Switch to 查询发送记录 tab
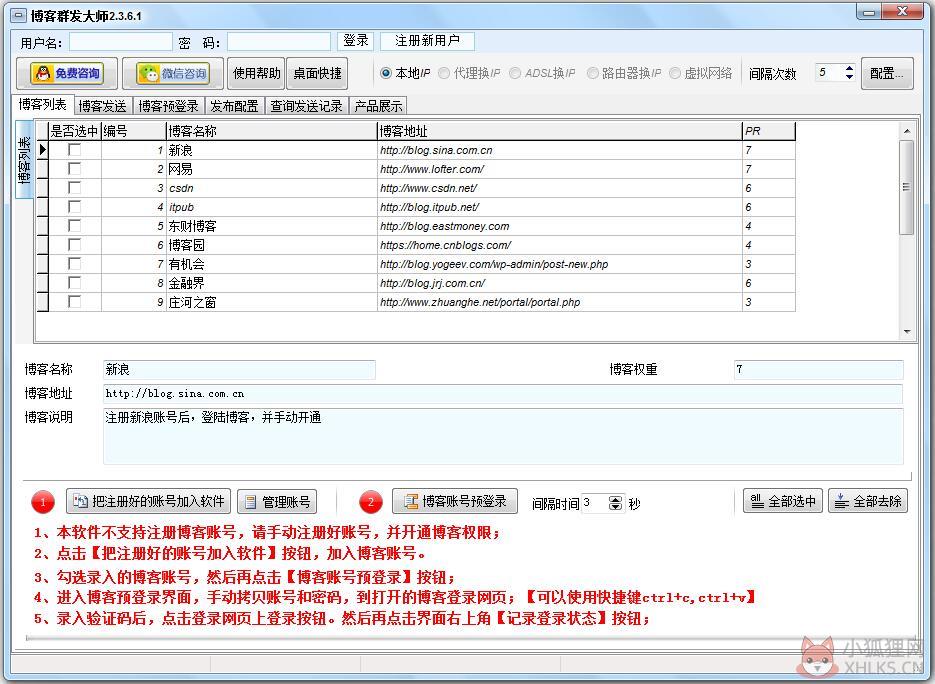This screenshot has height=684, width=935. (306, 106)
